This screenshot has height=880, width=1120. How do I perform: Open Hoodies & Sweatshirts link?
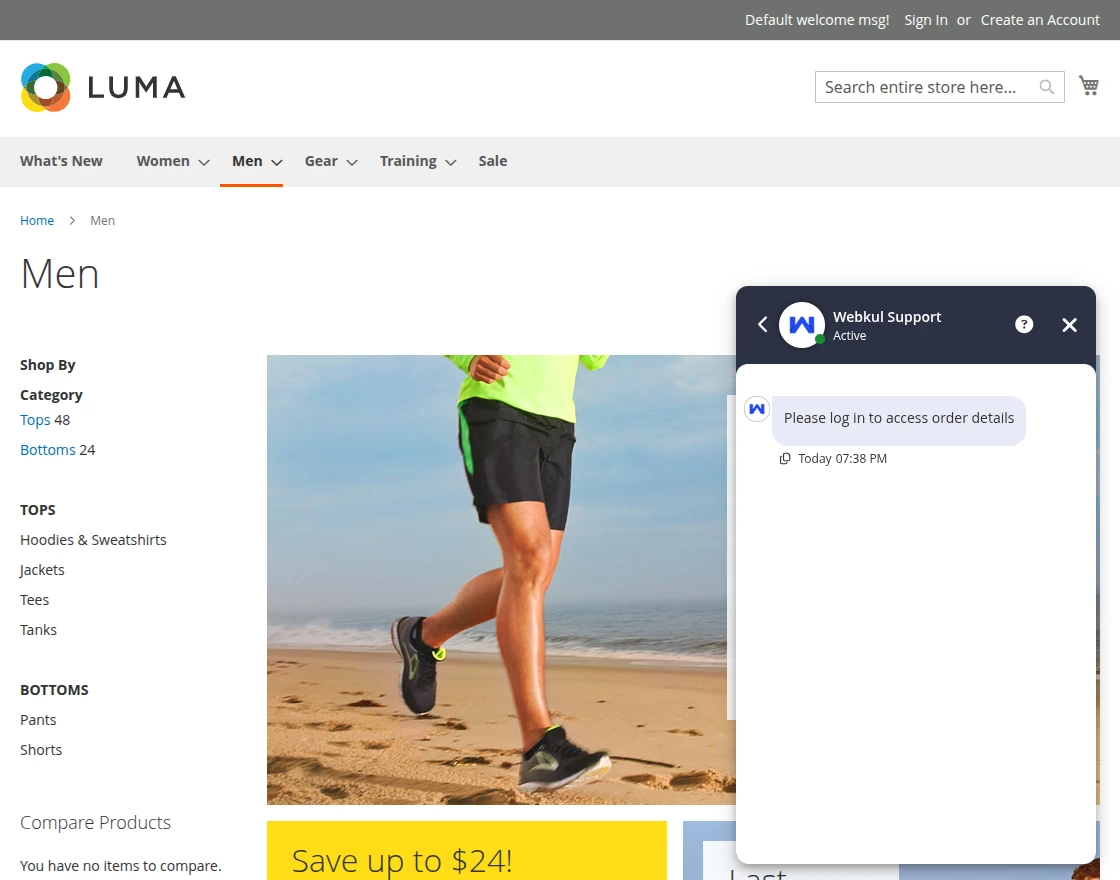pyautogui.click(x=93, y=540)
